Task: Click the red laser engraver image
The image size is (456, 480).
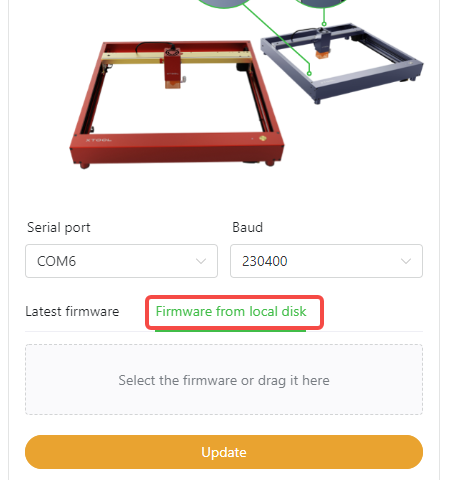Action: (177, 104)
